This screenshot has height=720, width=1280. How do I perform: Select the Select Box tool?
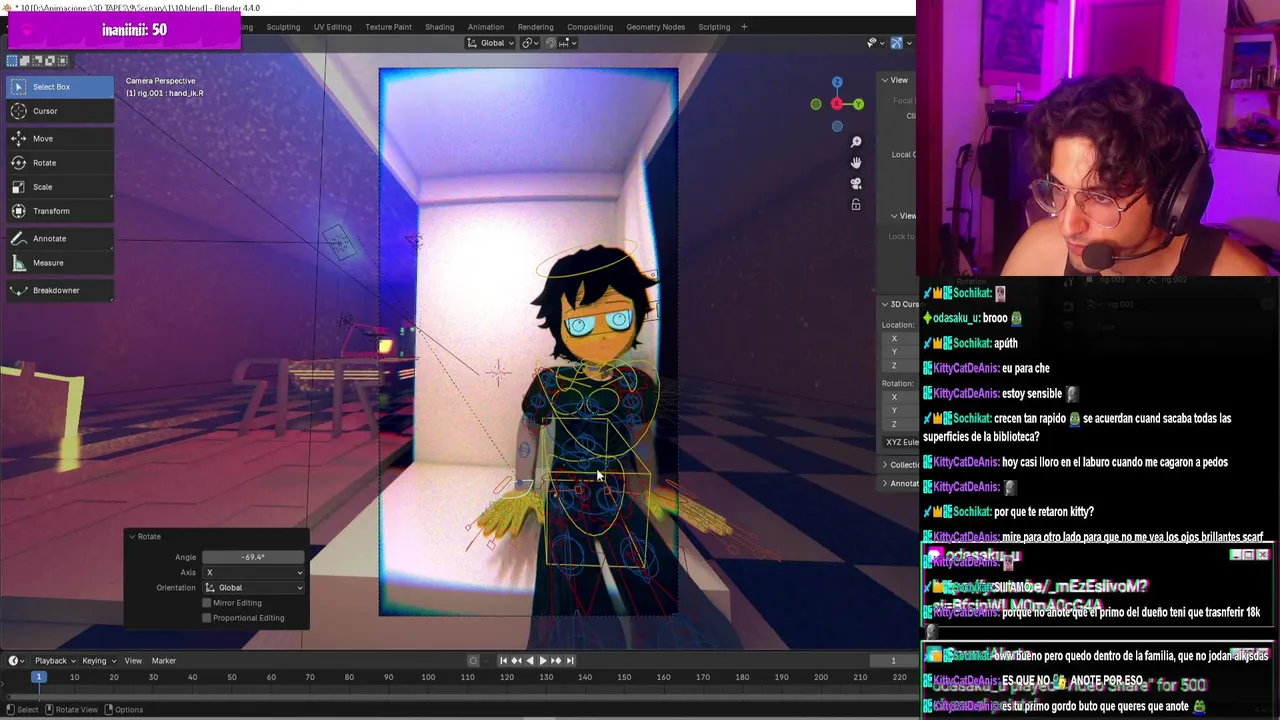click(x=60, y=87)
